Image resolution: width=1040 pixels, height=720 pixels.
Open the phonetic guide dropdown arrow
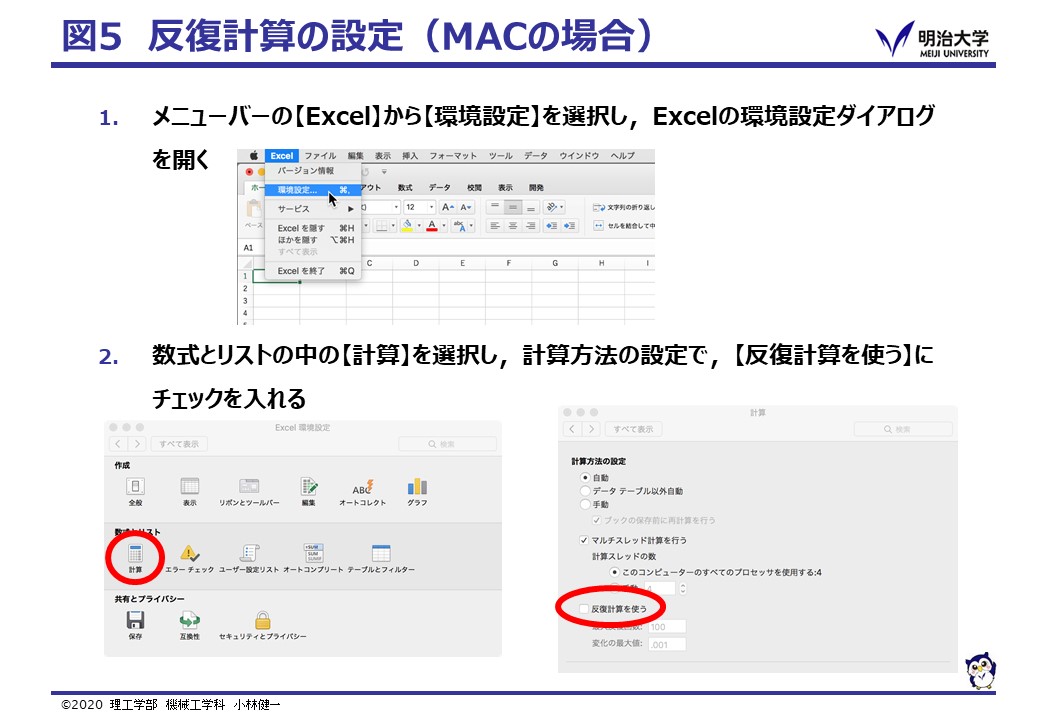[471, 226]
